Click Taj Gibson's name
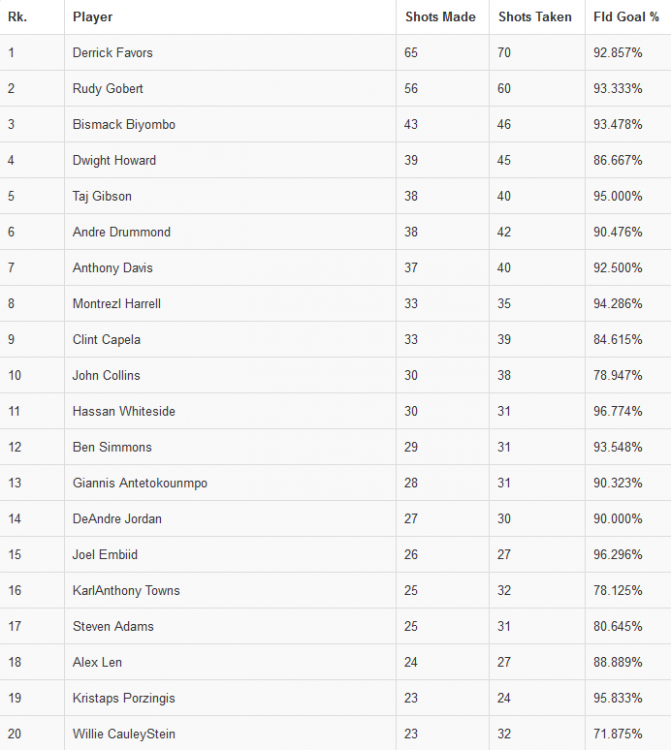Screen dimensions: 671x750 102,196
